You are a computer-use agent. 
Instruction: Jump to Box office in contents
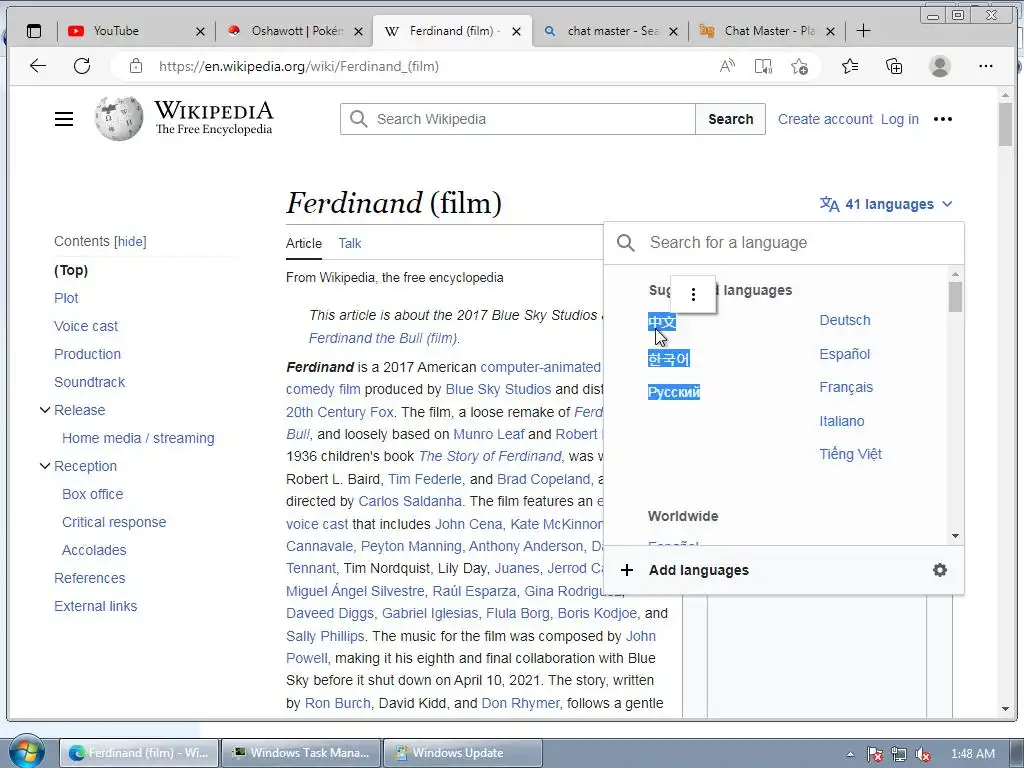92,494
